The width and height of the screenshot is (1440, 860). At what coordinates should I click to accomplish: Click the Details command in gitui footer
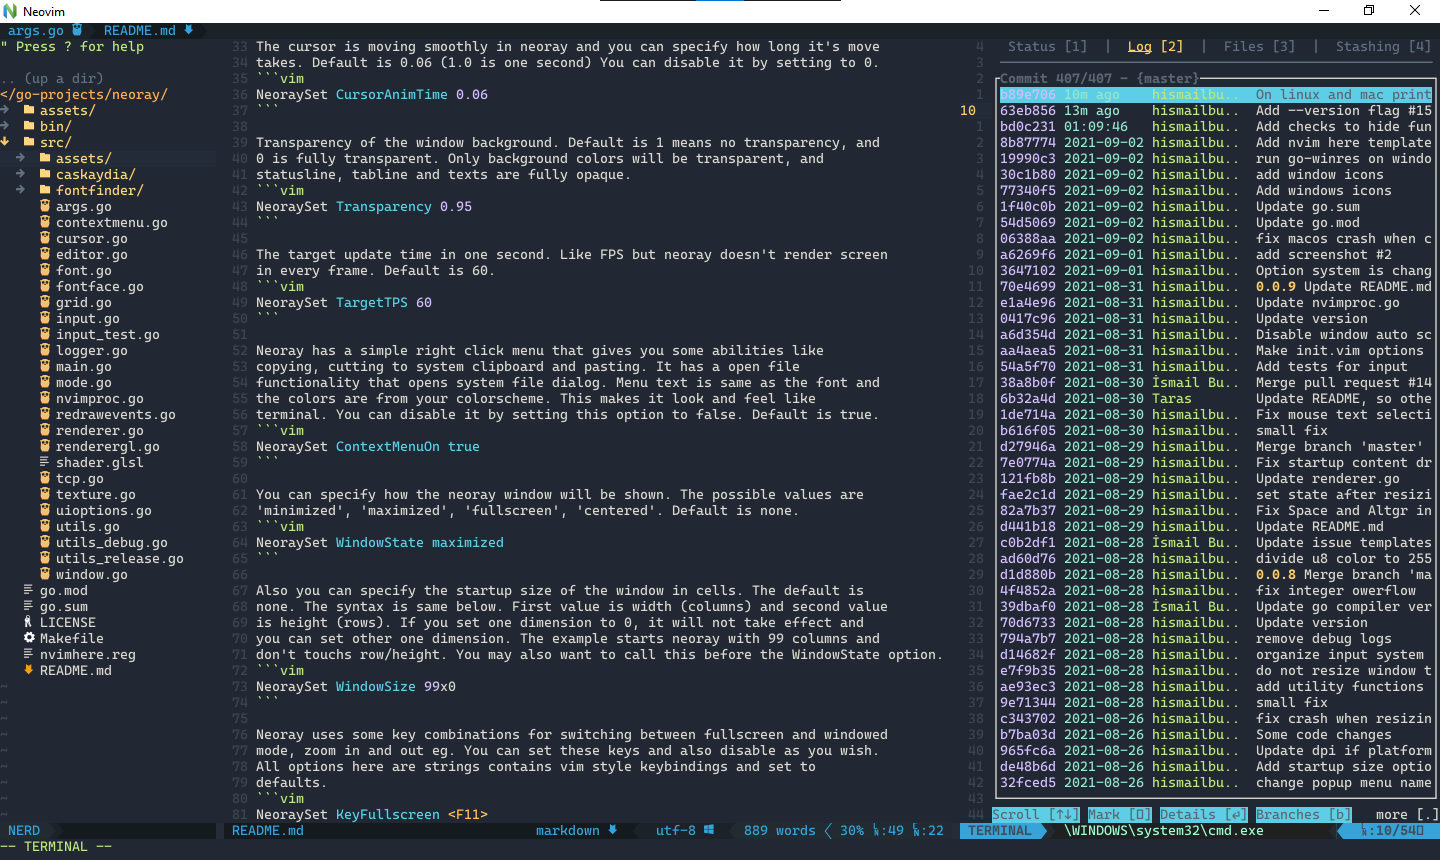click(1204, 814)
